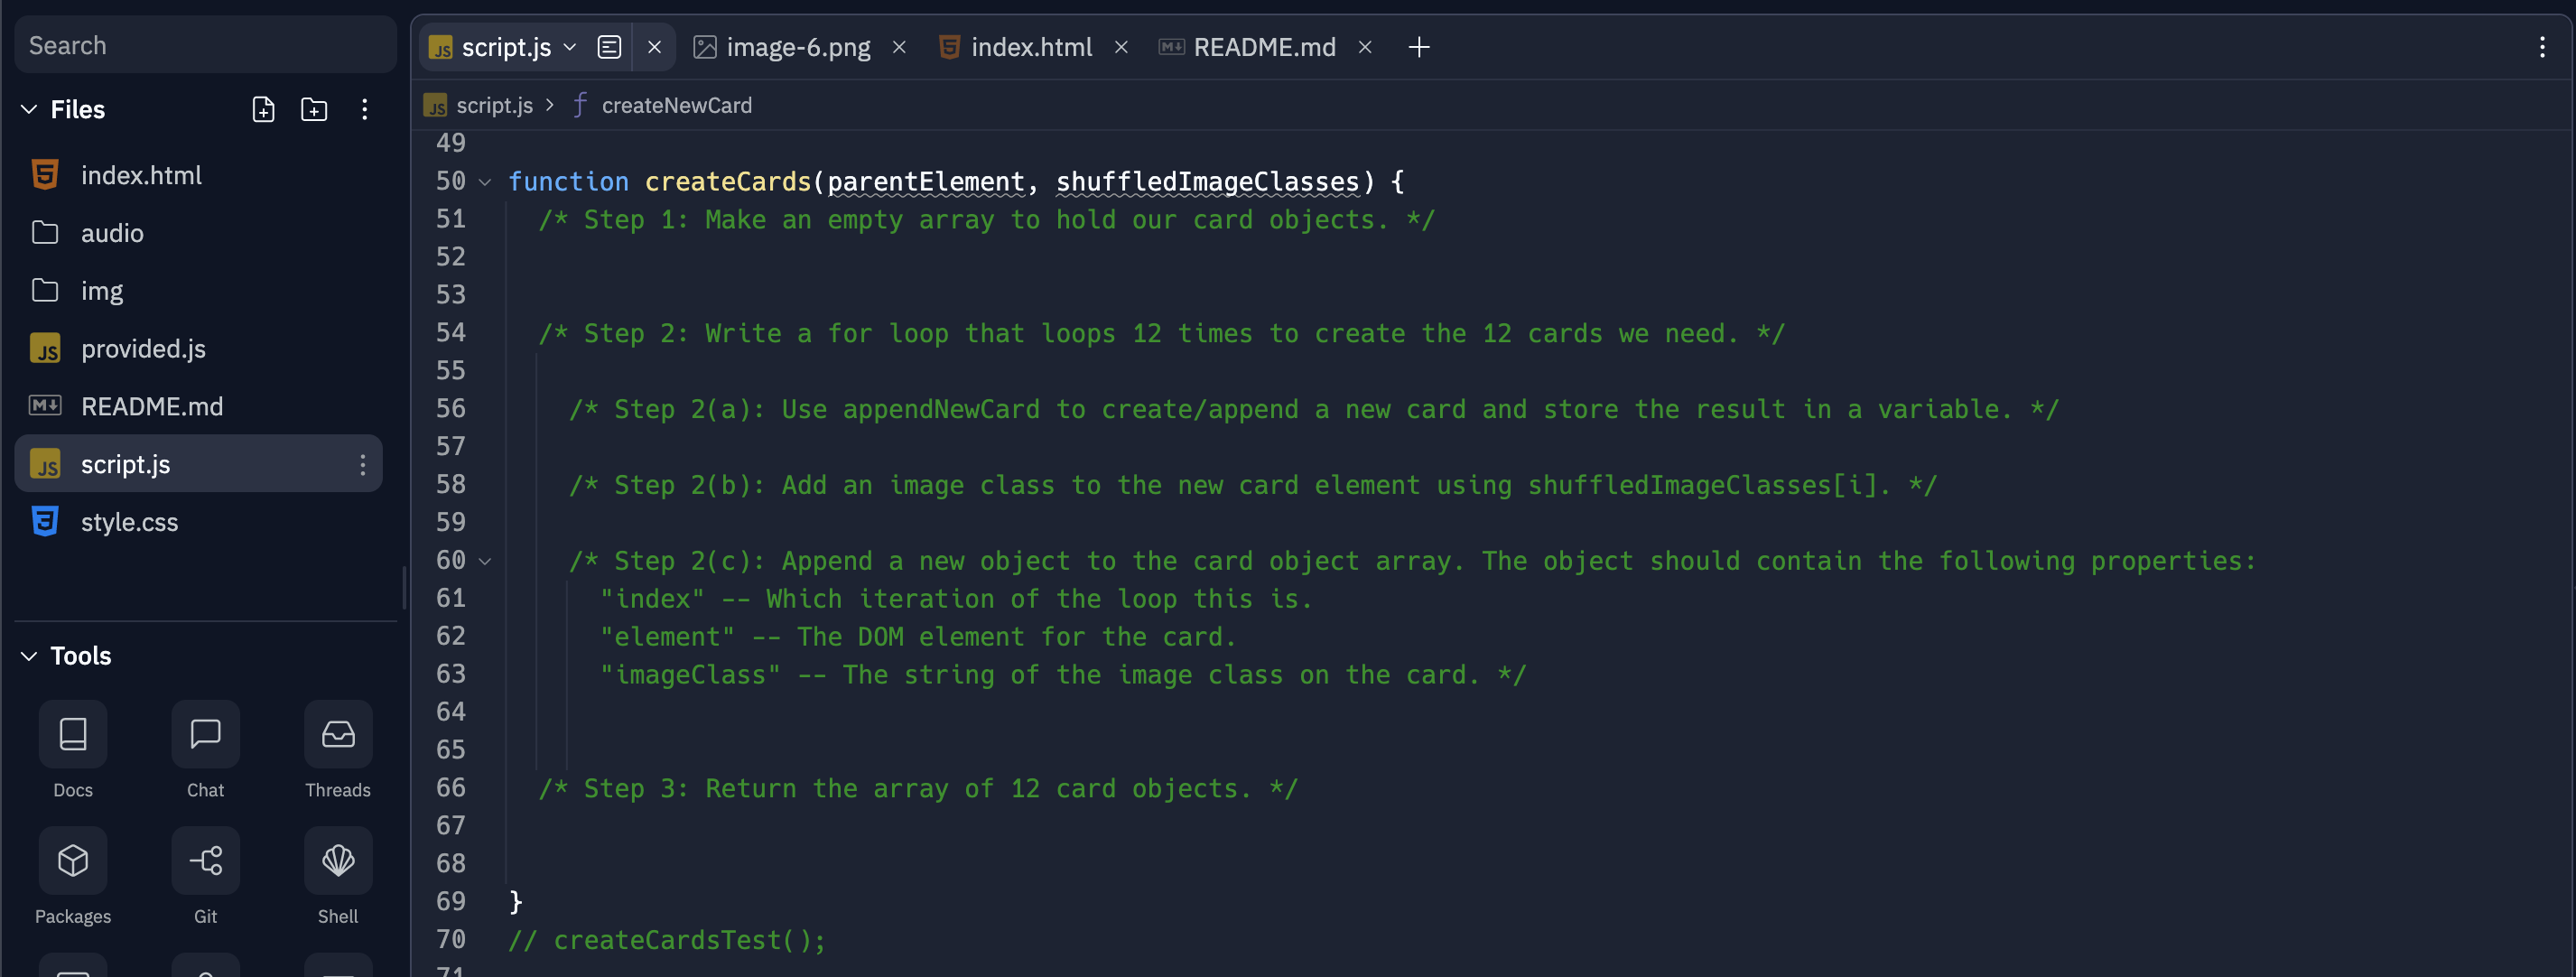Toggle the script.js outline view icon
This screenshot has height=977, width=2576.
[609, 47]
